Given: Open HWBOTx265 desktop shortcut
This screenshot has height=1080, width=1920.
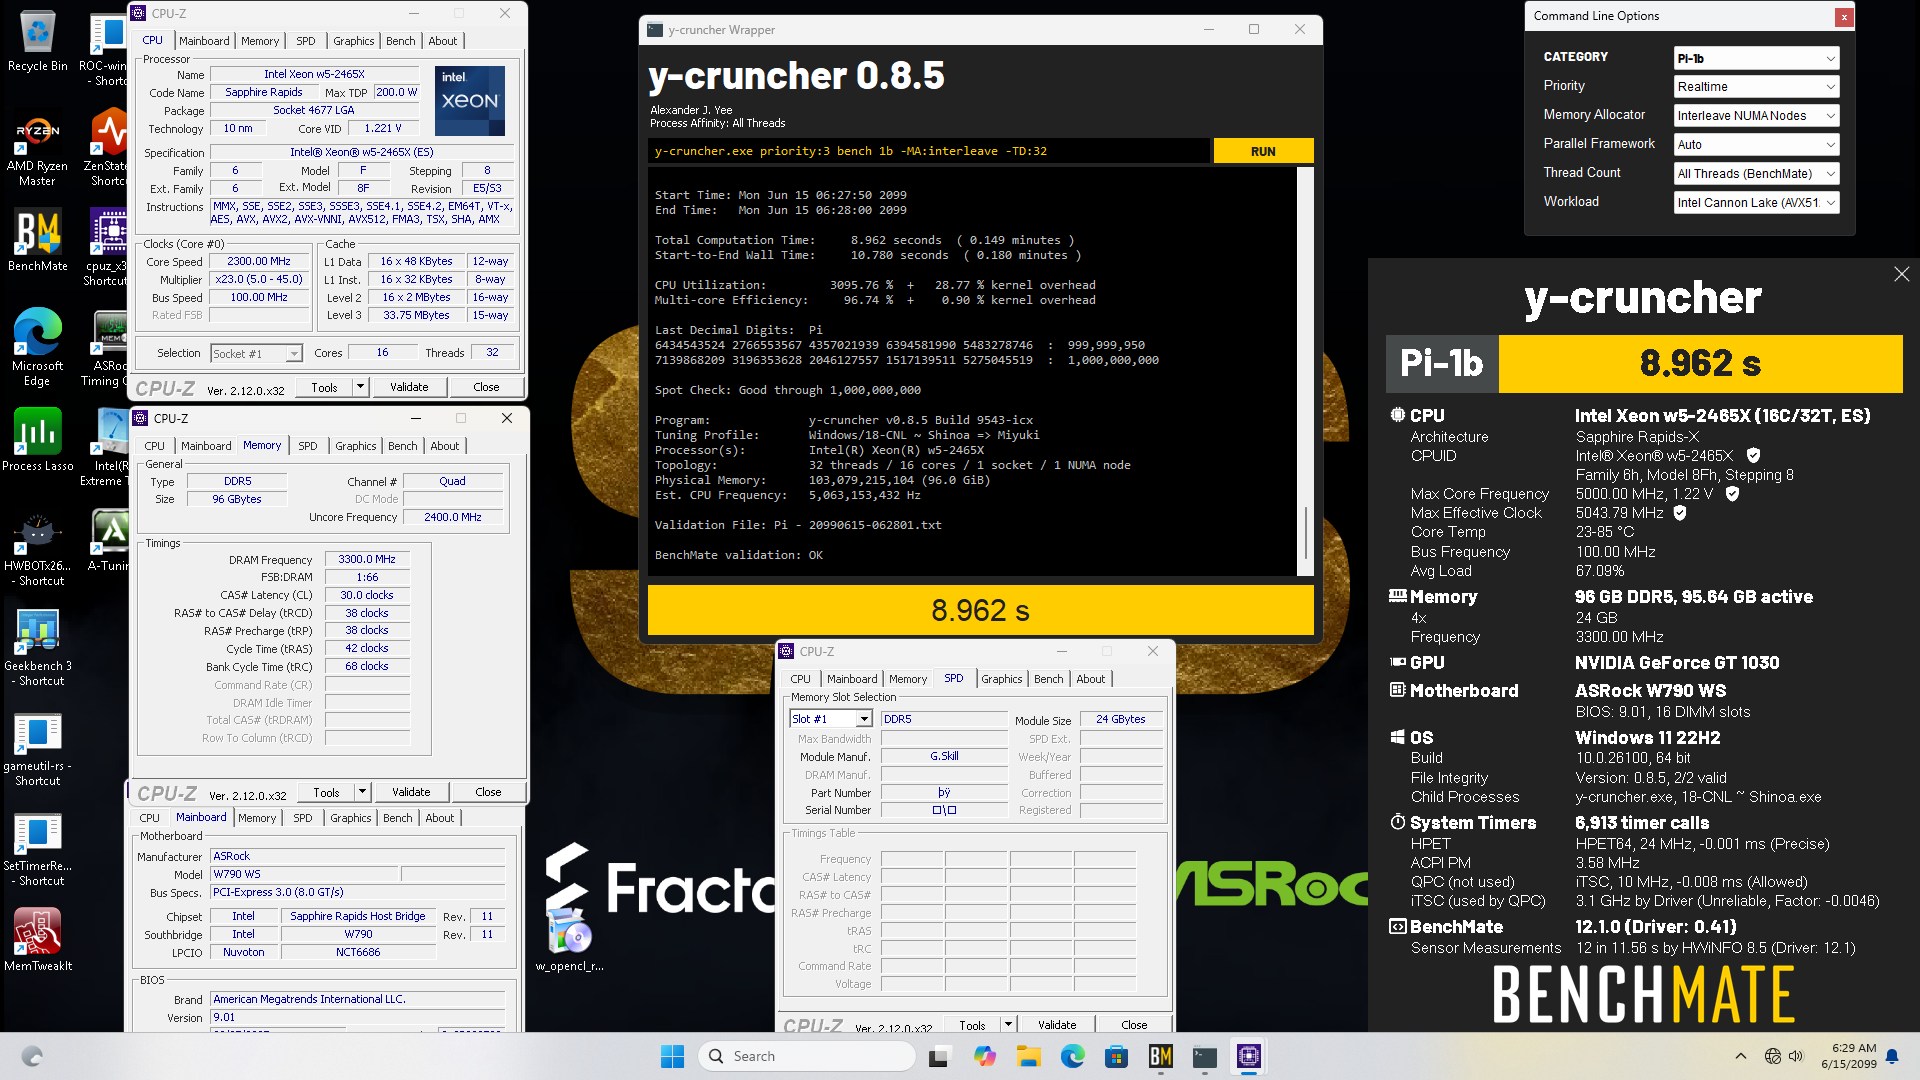Looking at the screenshot, I should click(x=37, y=549).
